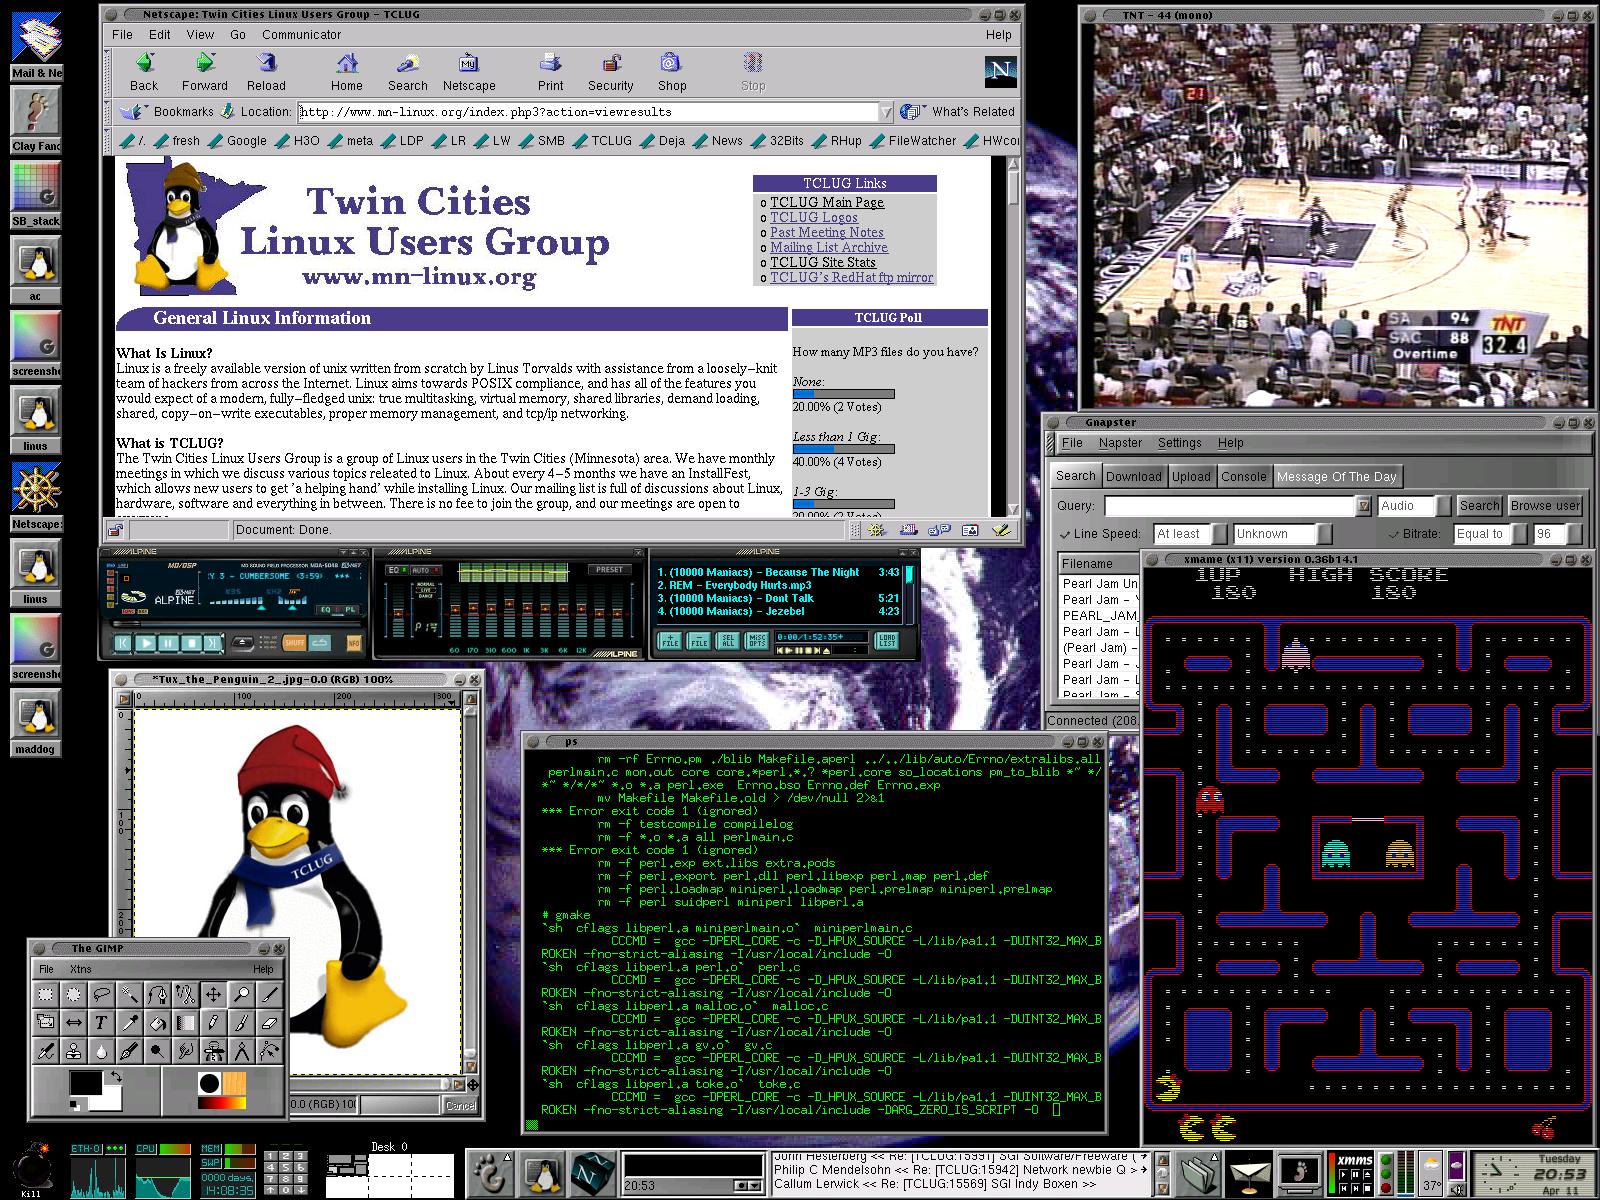Image resolution: width=1600 pixels, height=1200 pixels.
Task: Open the Gnapster Napster menu
Action: pyautogui.click(x=1120, y=443)
